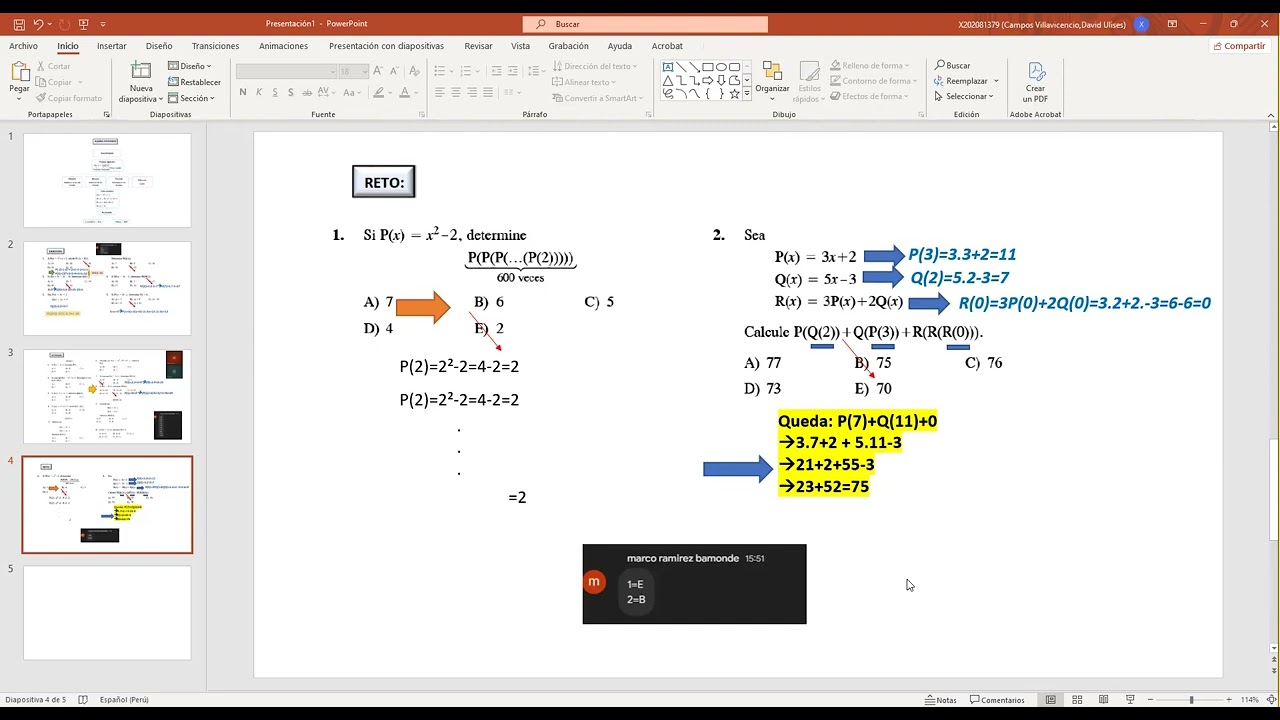Open Organizar arrange tool

772,80
